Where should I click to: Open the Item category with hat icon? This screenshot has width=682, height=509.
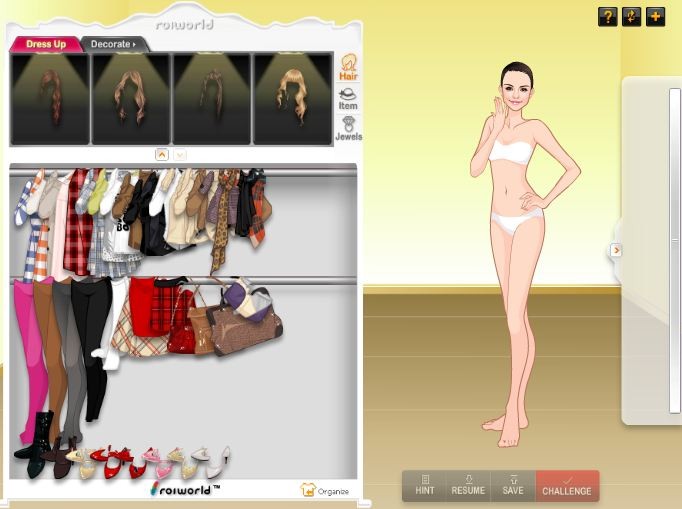348,98
